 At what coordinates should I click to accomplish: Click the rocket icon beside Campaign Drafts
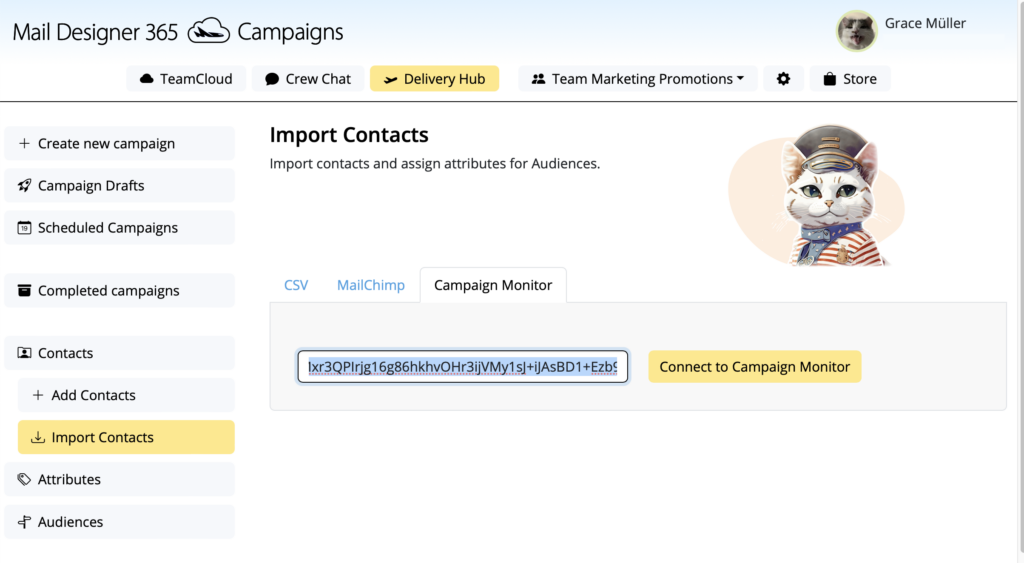[x=24, y=185]
